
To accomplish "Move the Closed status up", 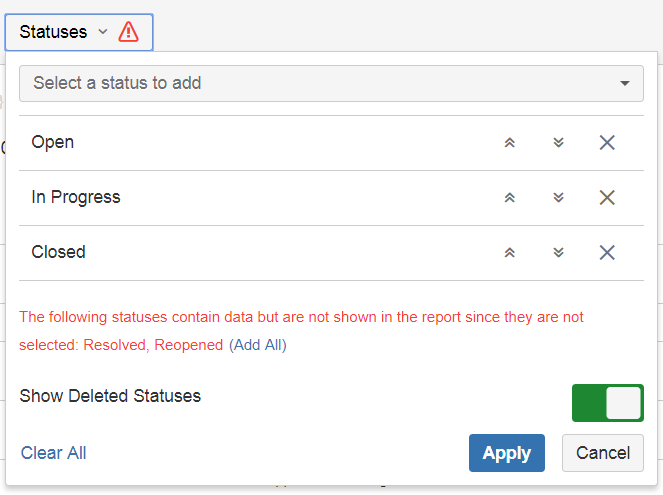I will point(509,253).
